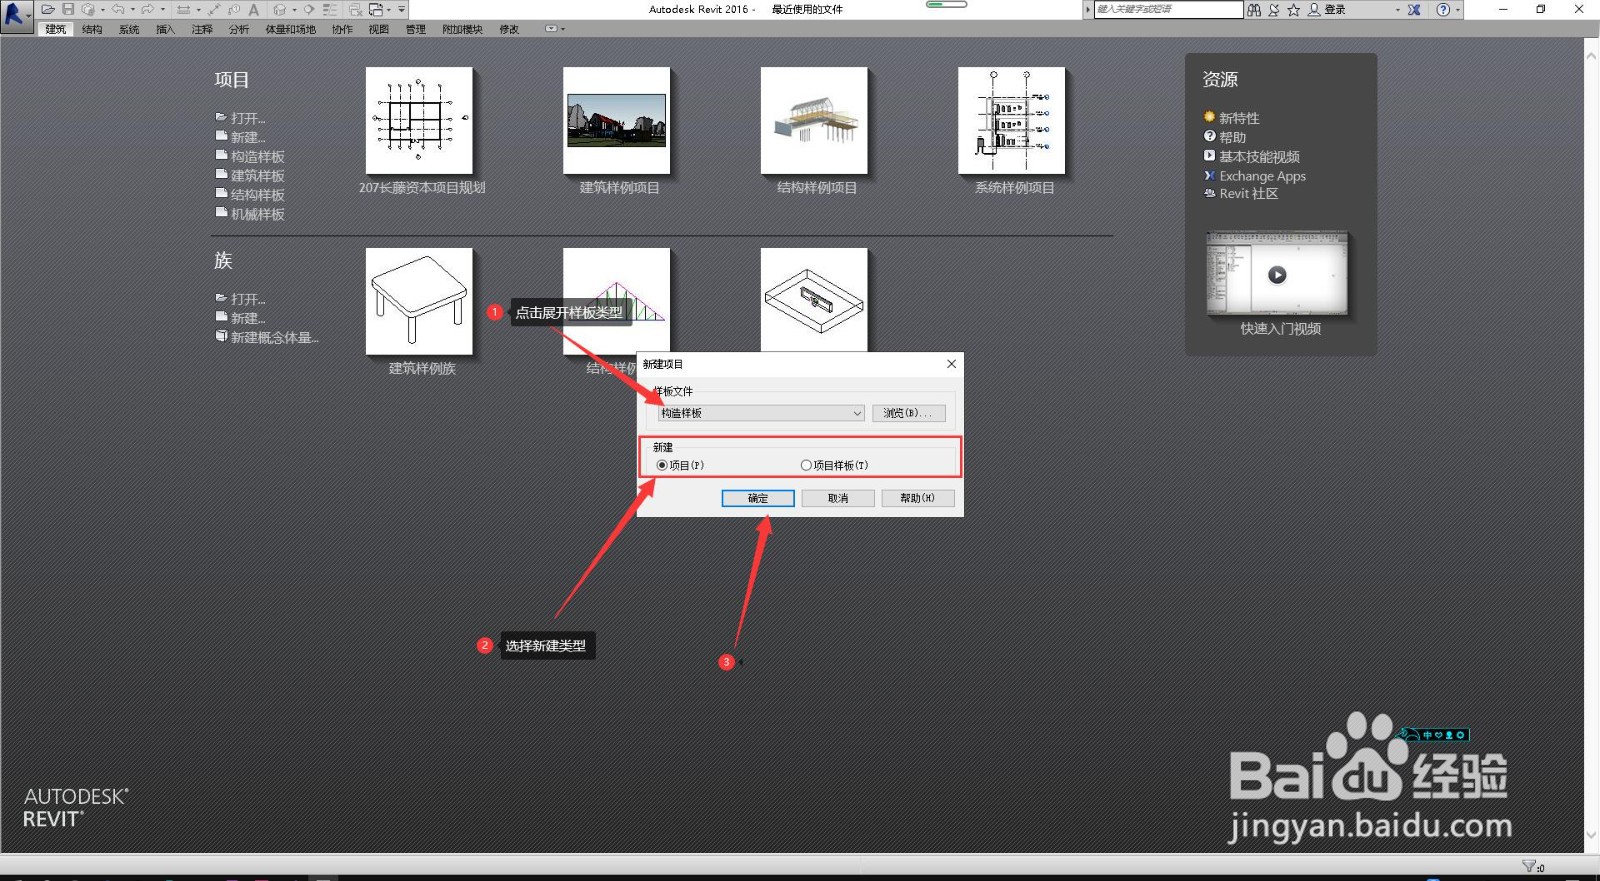Open the 建筑样例项目 thumbnail
Screen dimensions: 1600x881
616,121
